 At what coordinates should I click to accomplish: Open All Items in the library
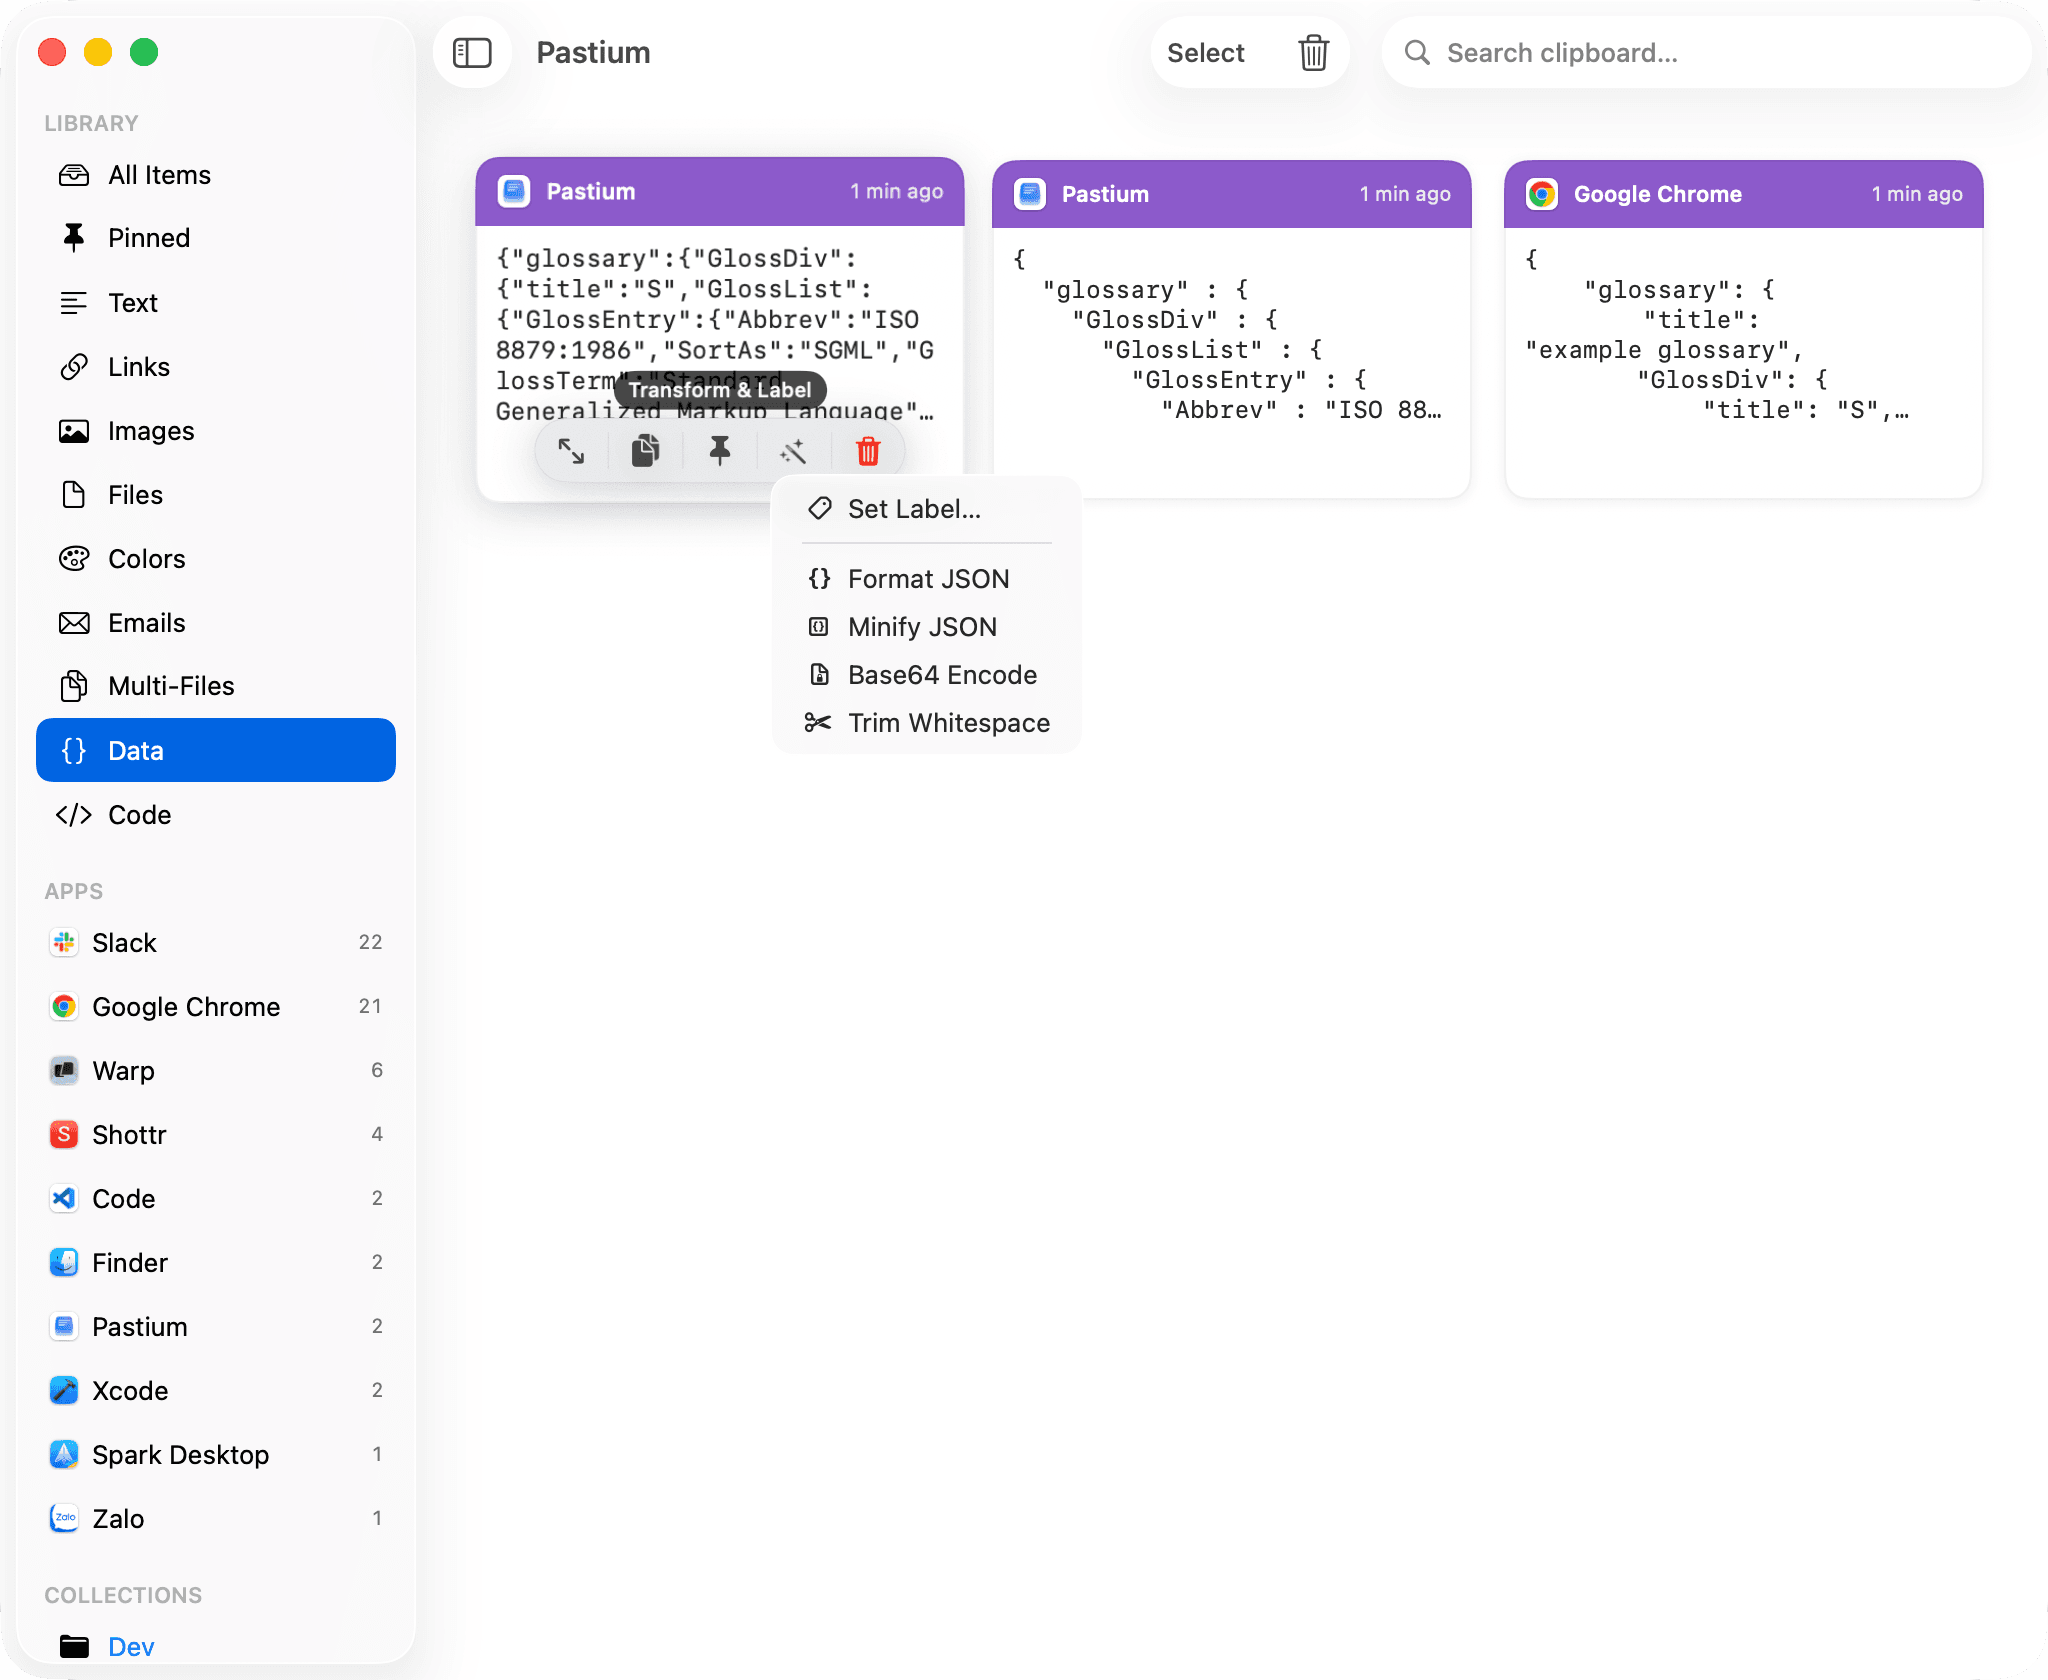point(216,175)
